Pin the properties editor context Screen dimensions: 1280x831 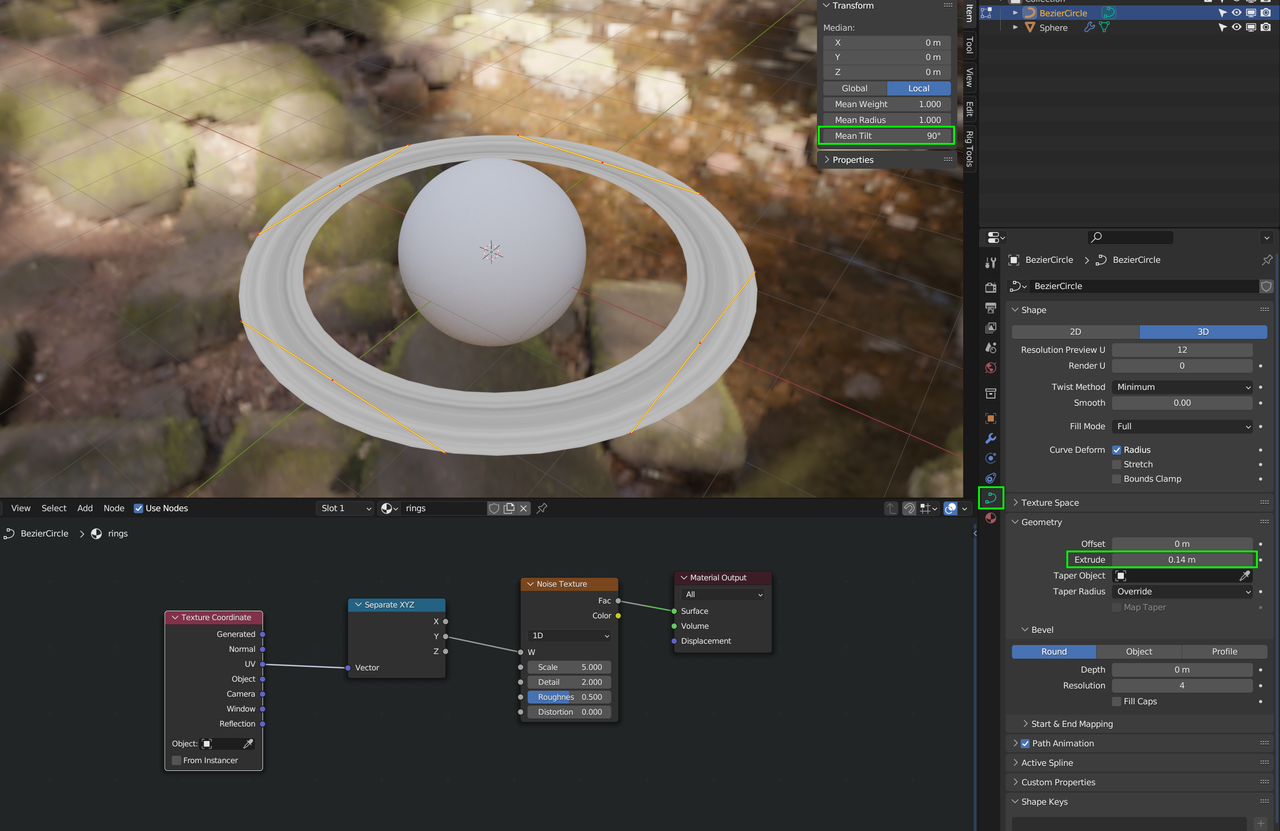click(1267, 260)
